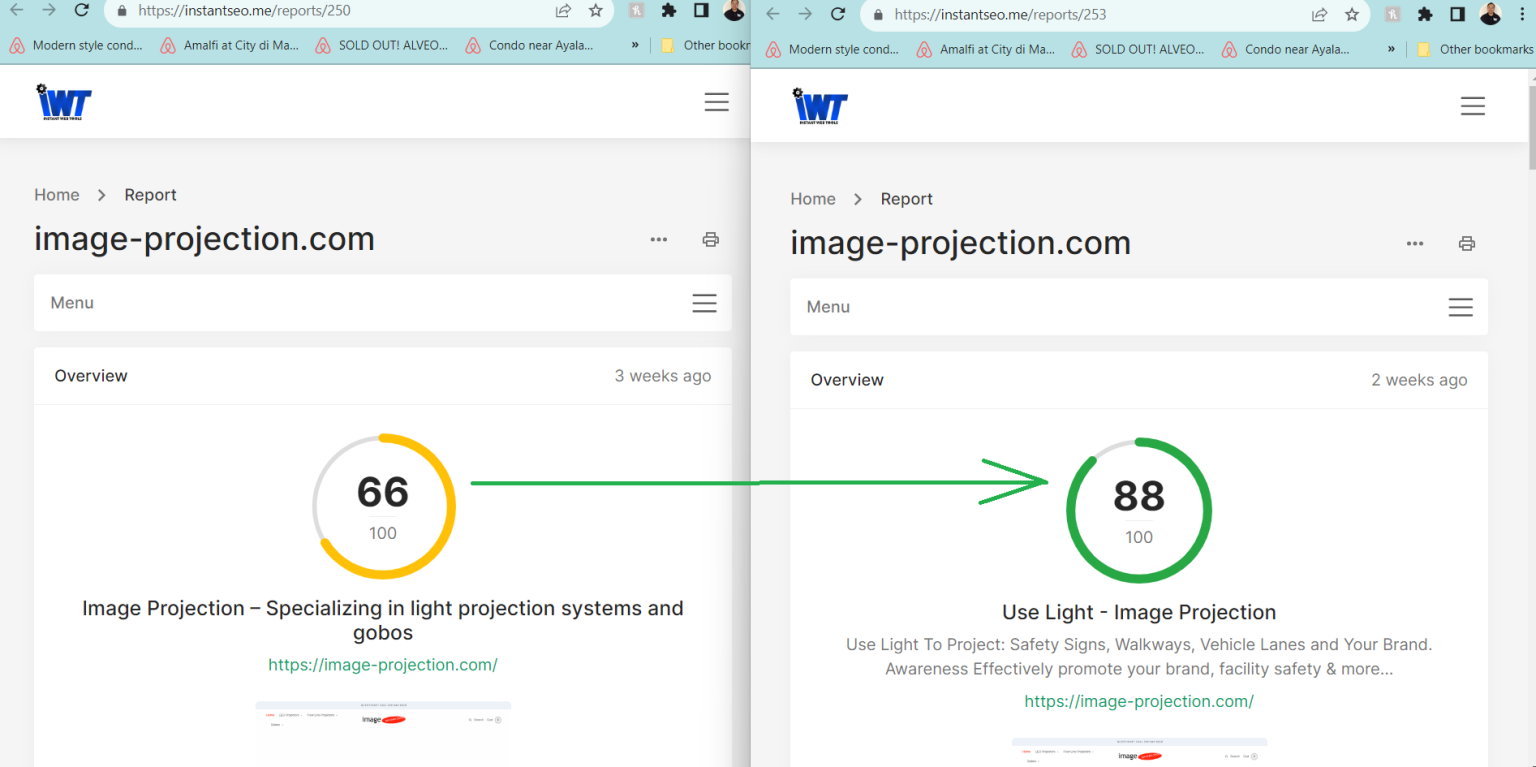Click the print icon in the right report

[x=1466, y=243]
